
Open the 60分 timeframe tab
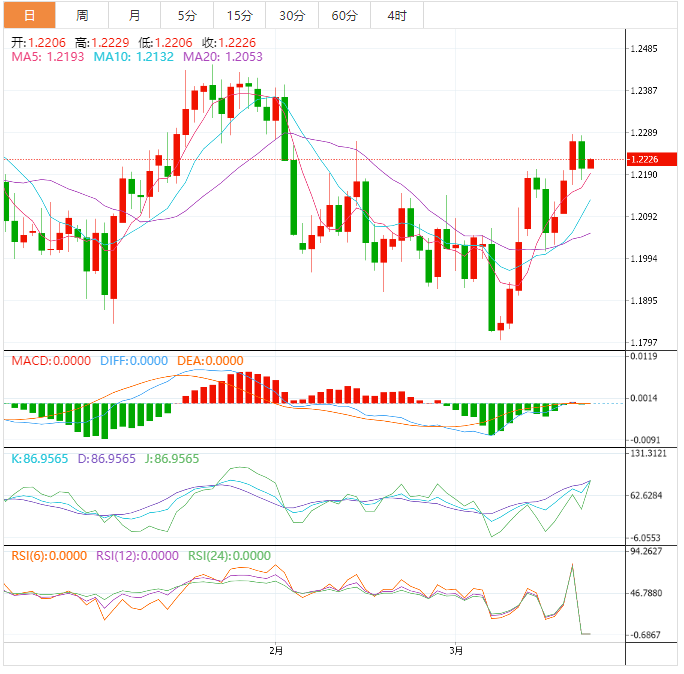click(x=344, y=15)
